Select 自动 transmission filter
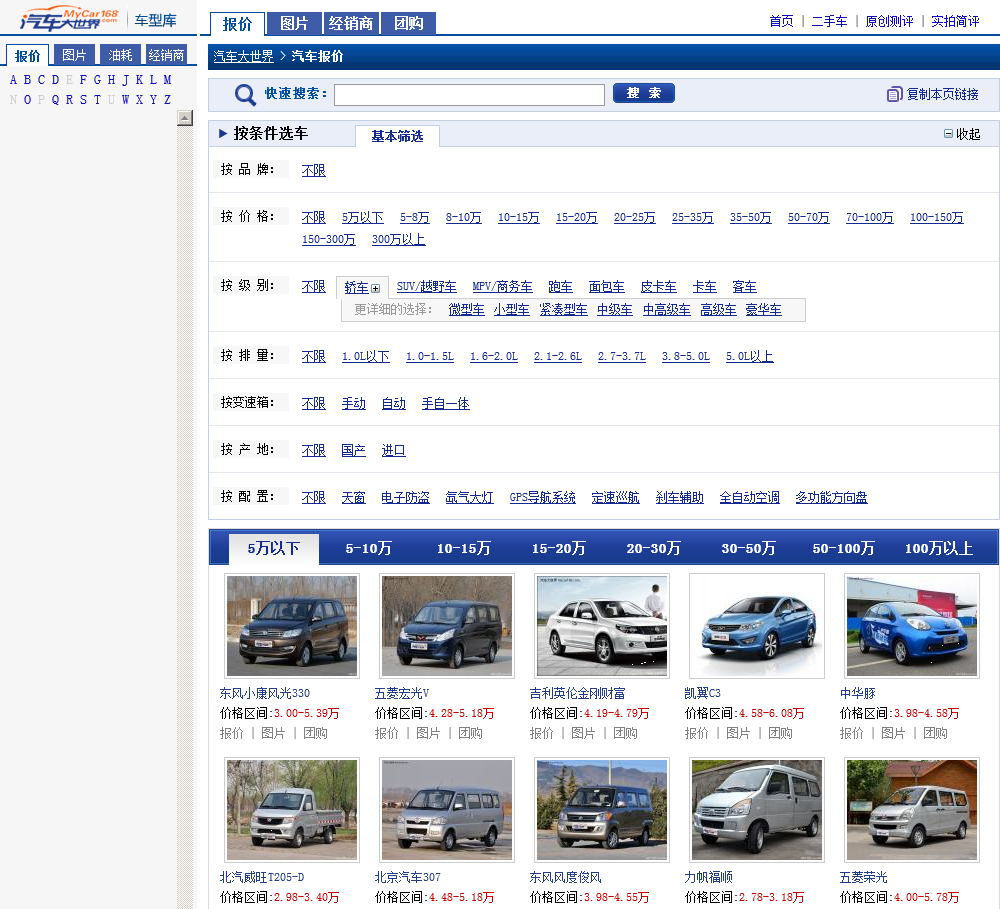Screen dimensions: 1000x909 pos(393,404)
